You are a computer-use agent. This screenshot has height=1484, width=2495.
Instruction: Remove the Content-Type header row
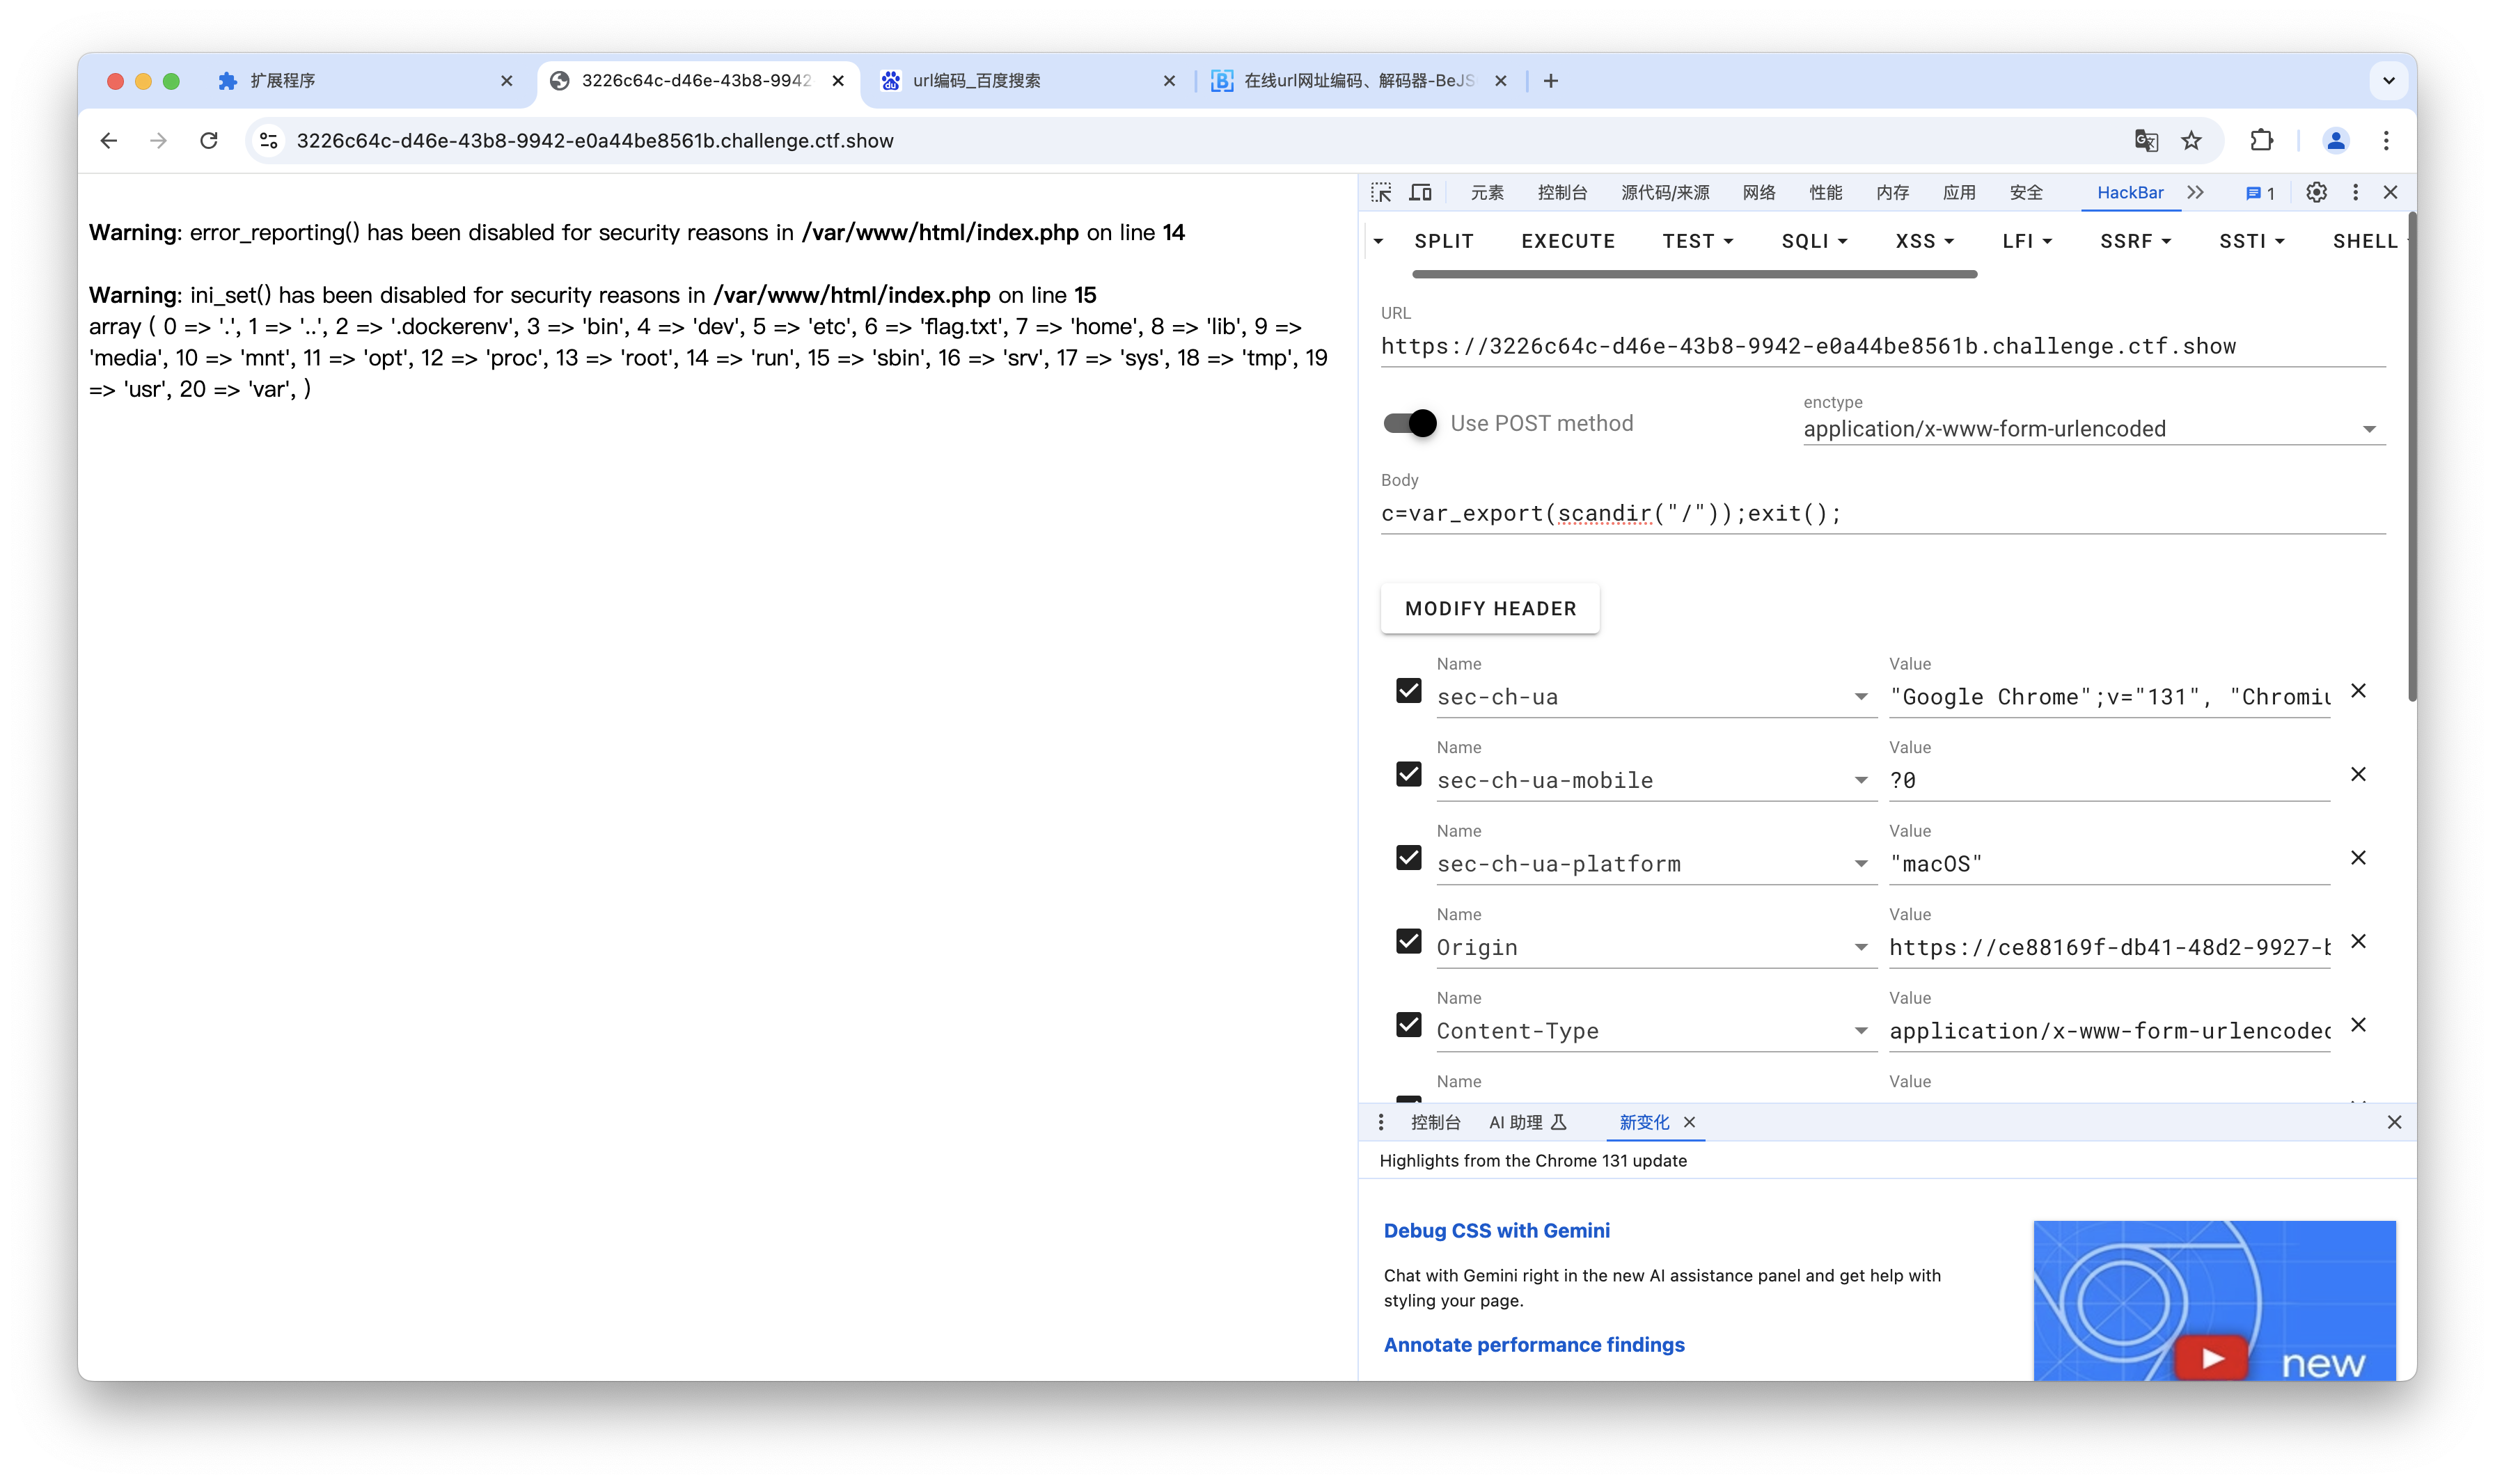click(x=2358, y=1025)
